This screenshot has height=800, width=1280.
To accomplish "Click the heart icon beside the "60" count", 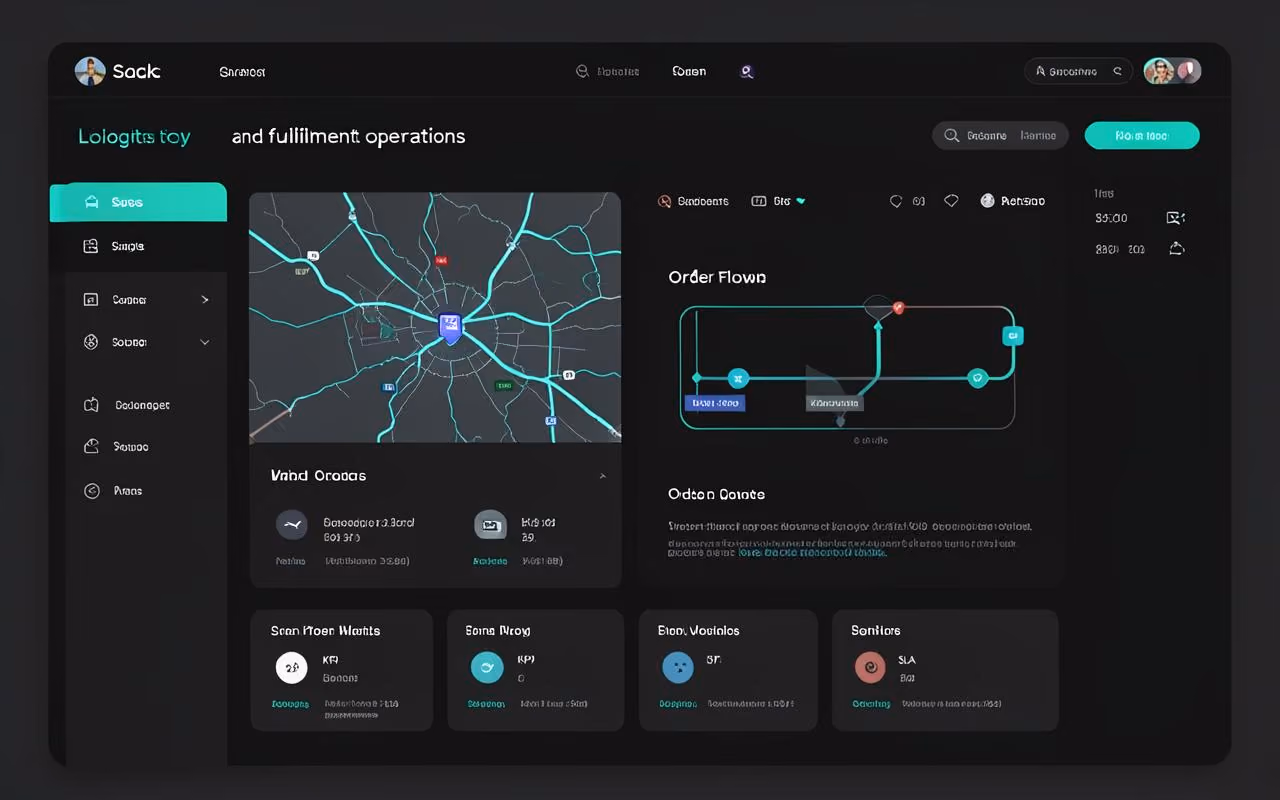I will [896, 201].
